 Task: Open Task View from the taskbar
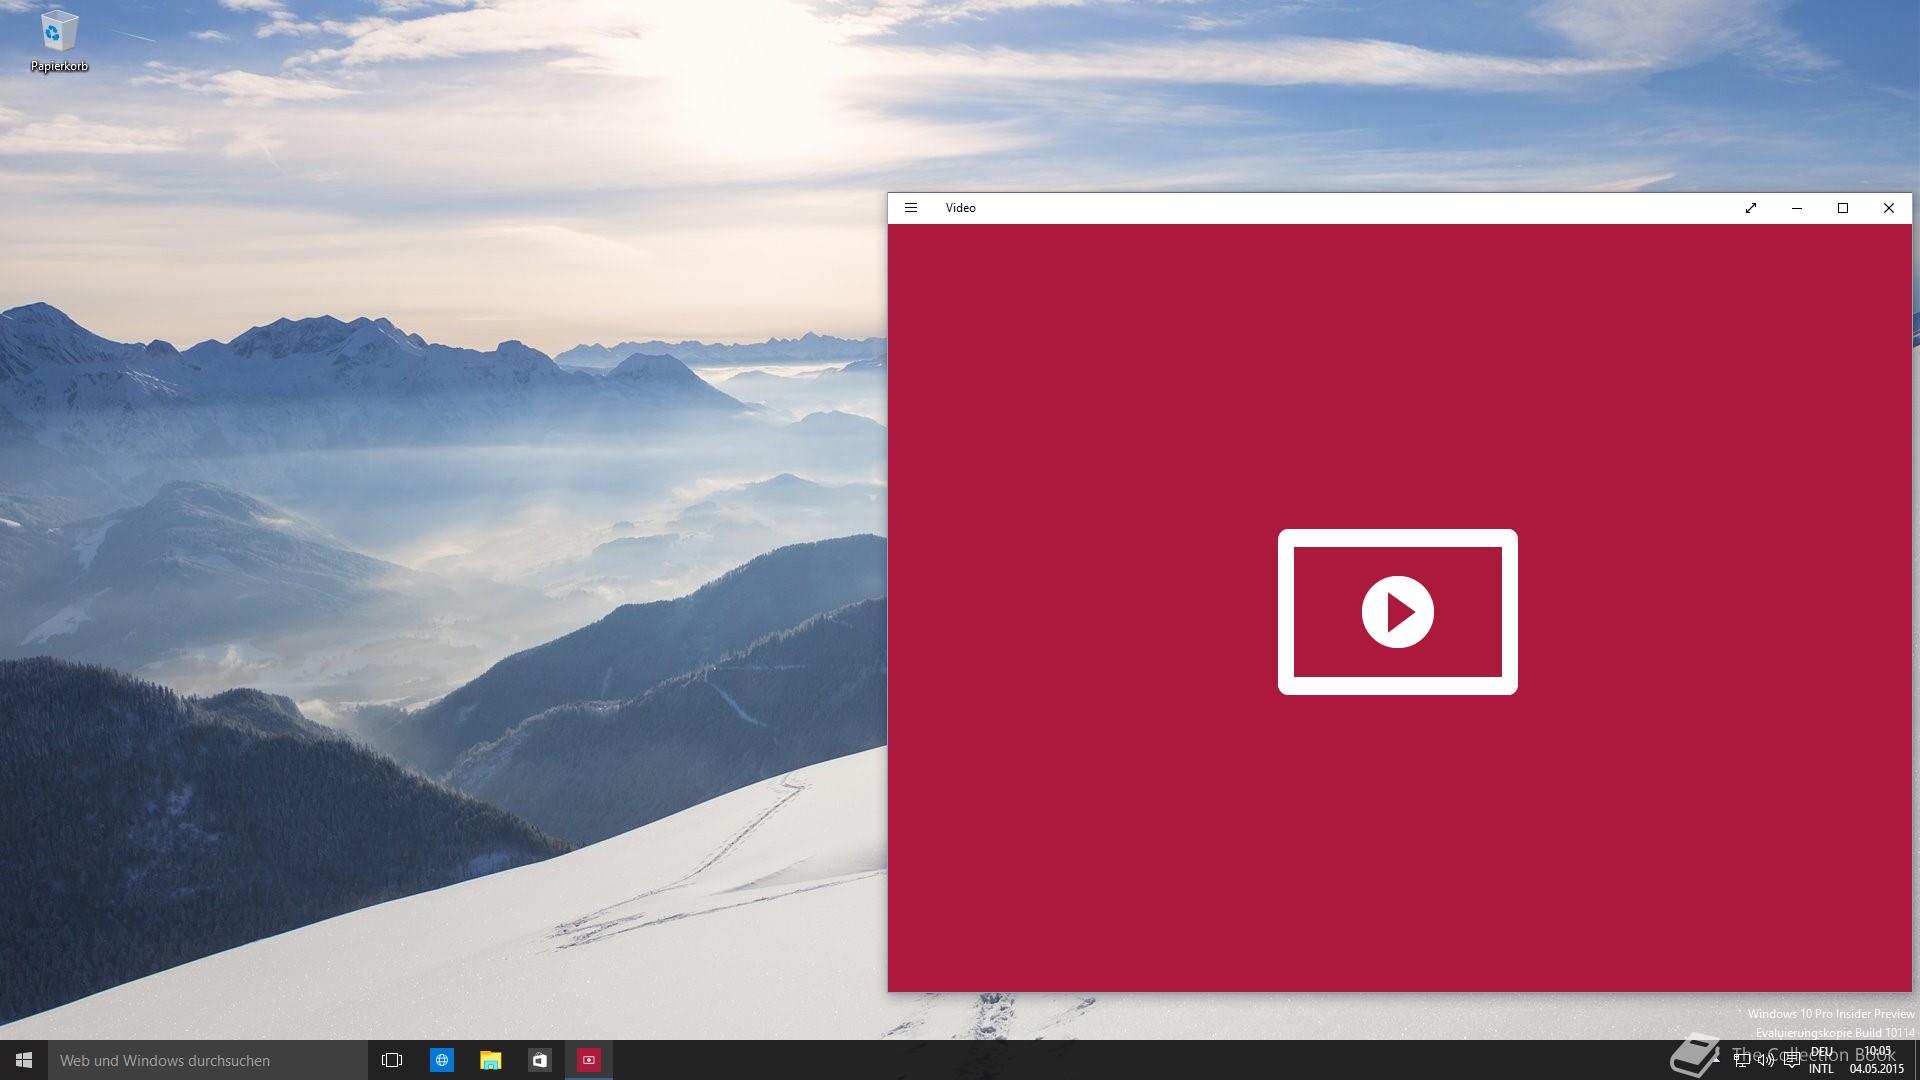(392, 1060)
